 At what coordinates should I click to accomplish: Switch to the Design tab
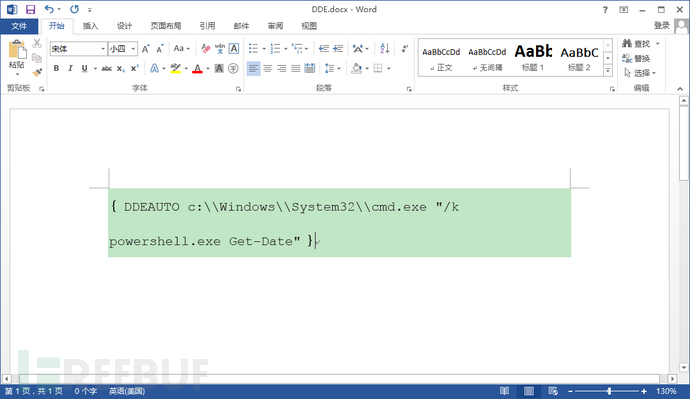[124, 26]
